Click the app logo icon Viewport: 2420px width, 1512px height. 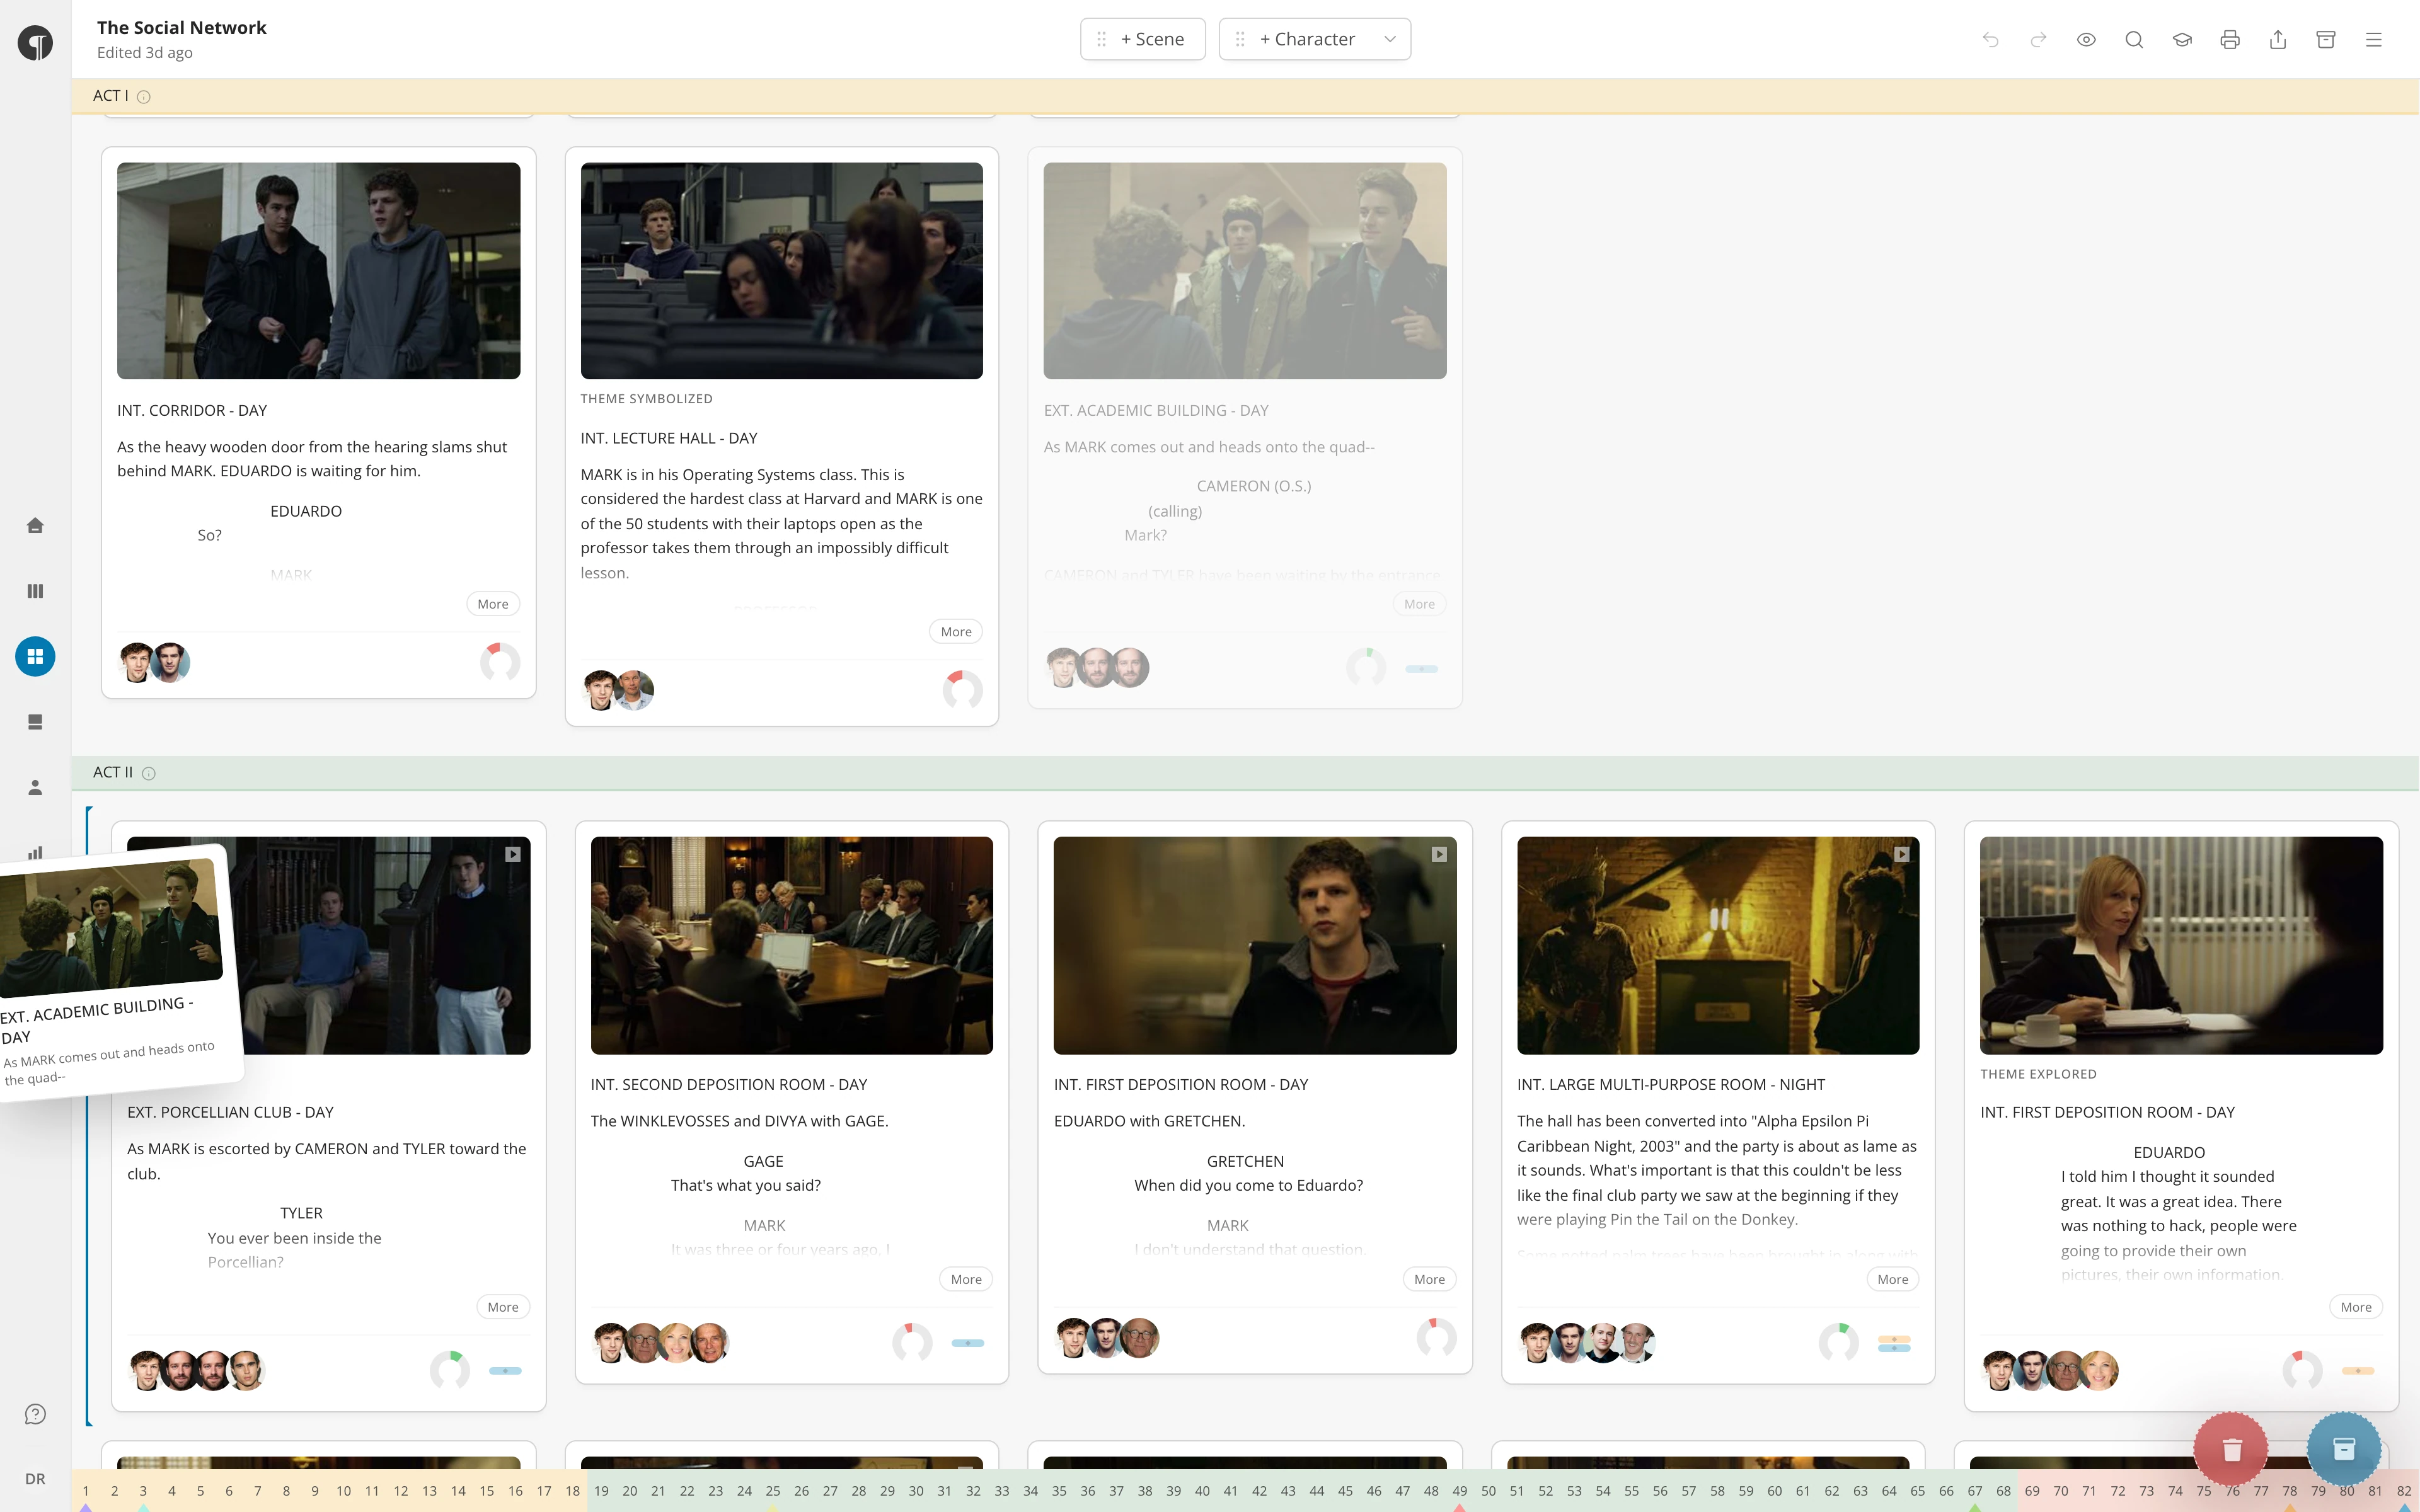coord(35,42)
